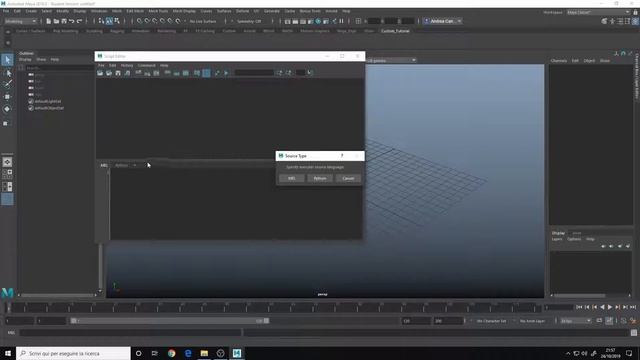This screenshot has height=360, width=640.
Task: Open the Modeling menu set dropdown
Action: coord(20,21)
